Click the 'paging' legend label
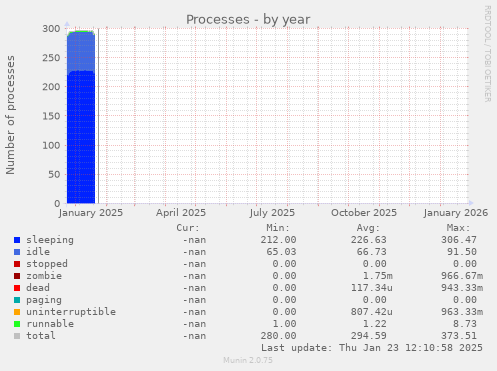This screenshot has width=497, height=371. (44, 300)
